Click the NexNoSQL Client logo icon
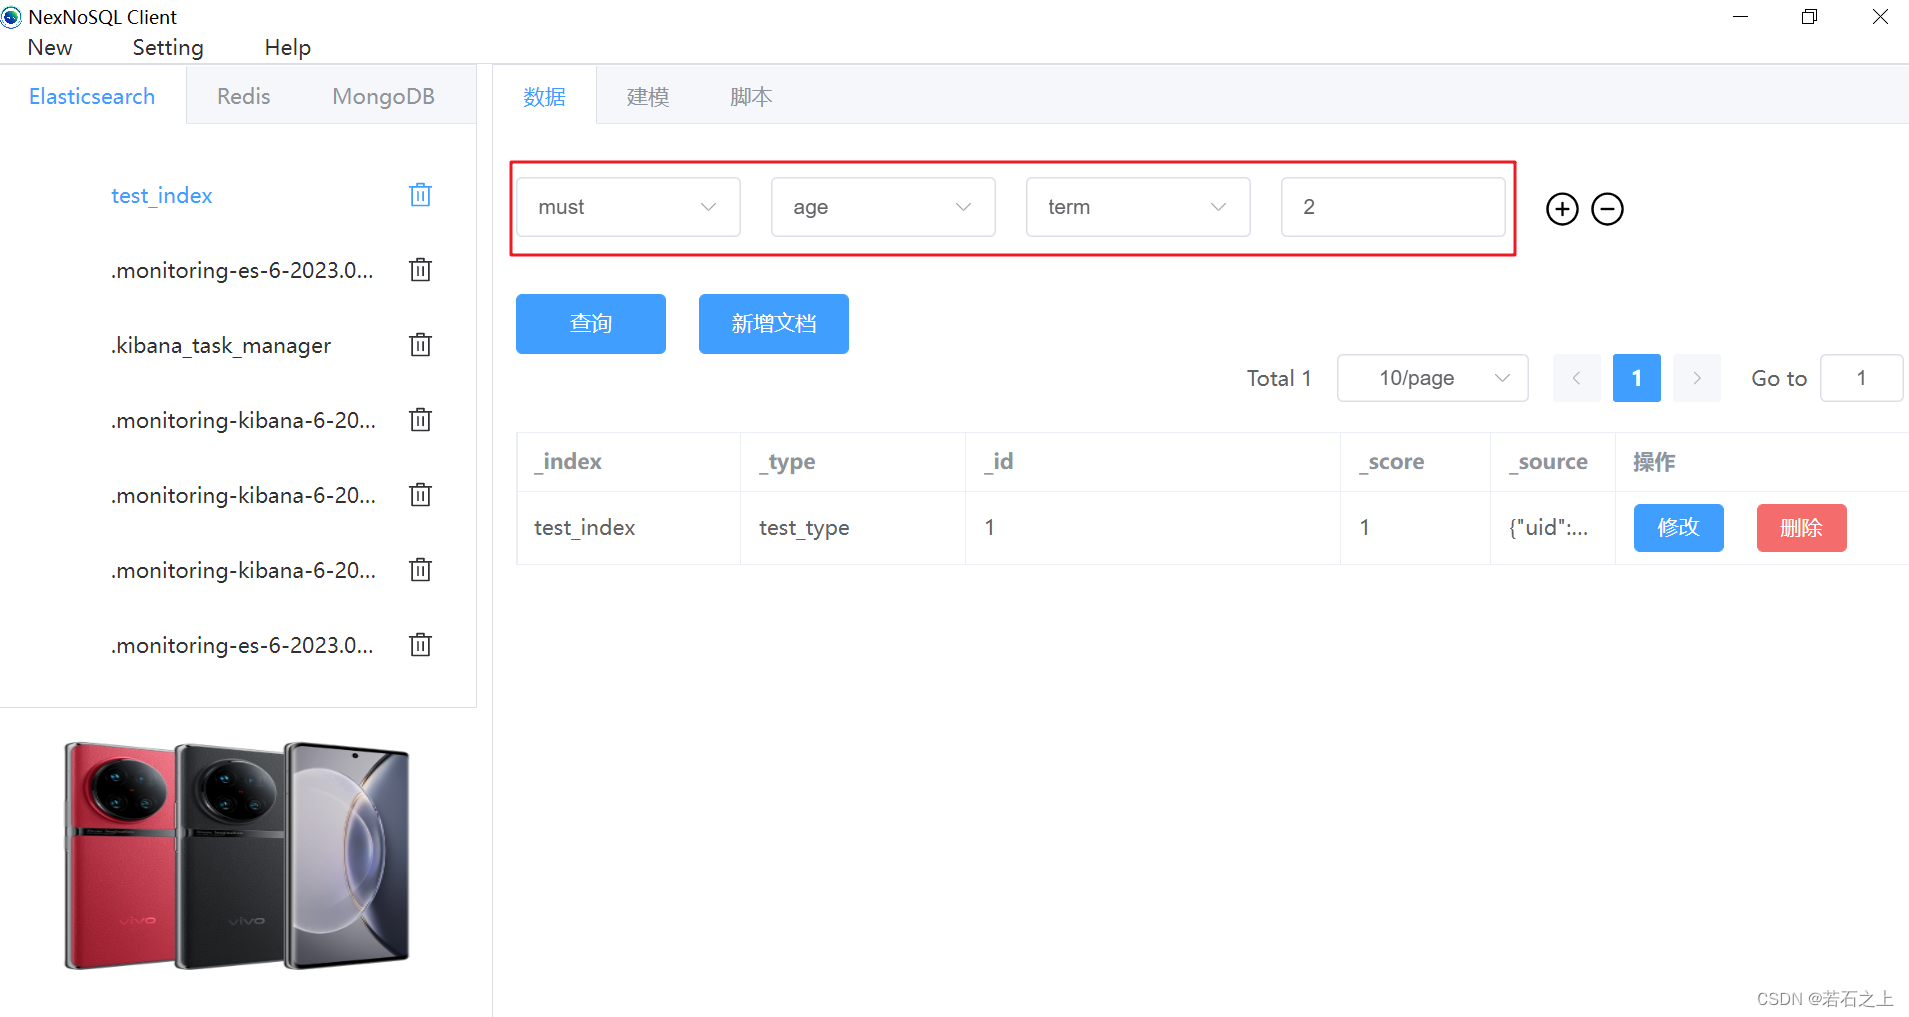Screen dimensions: 1909x1017 [11, 16]
